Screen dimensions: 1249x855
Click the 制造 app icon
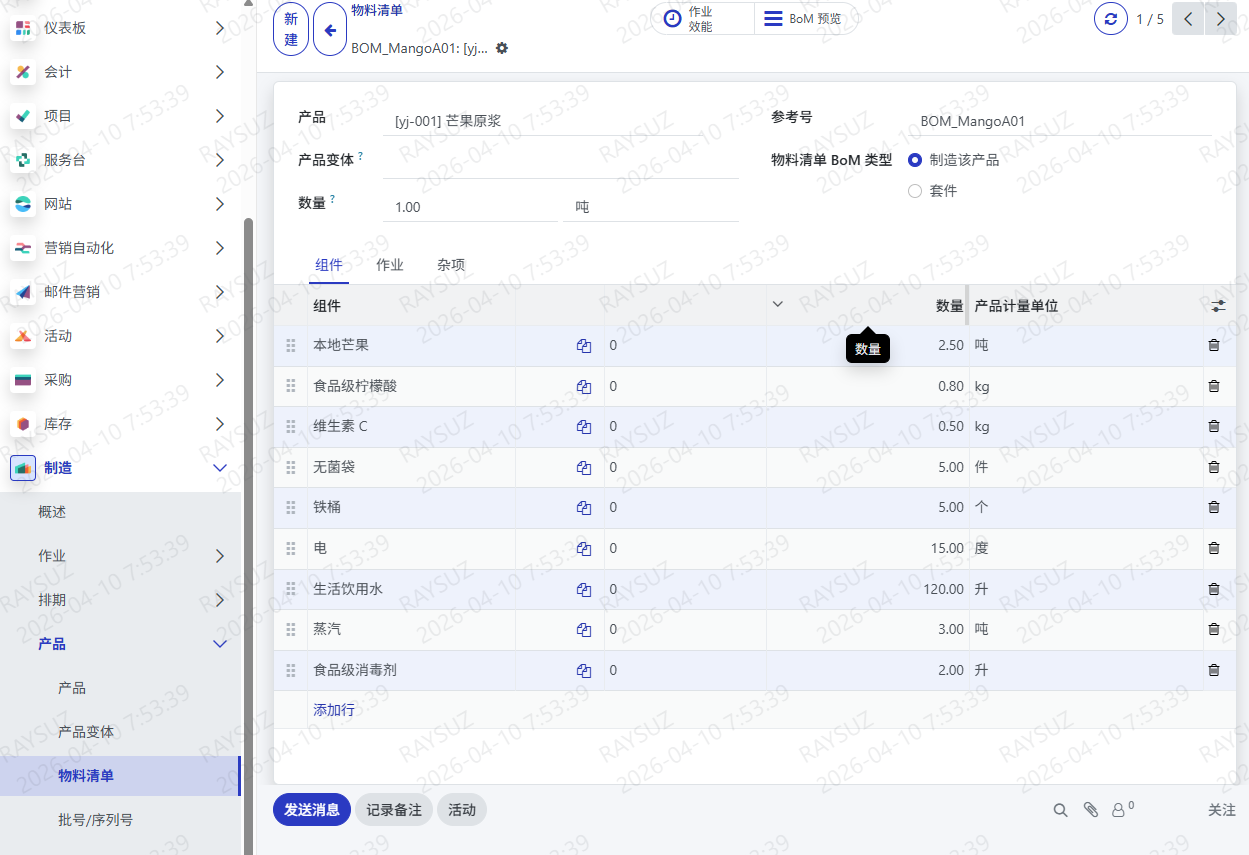23,468
